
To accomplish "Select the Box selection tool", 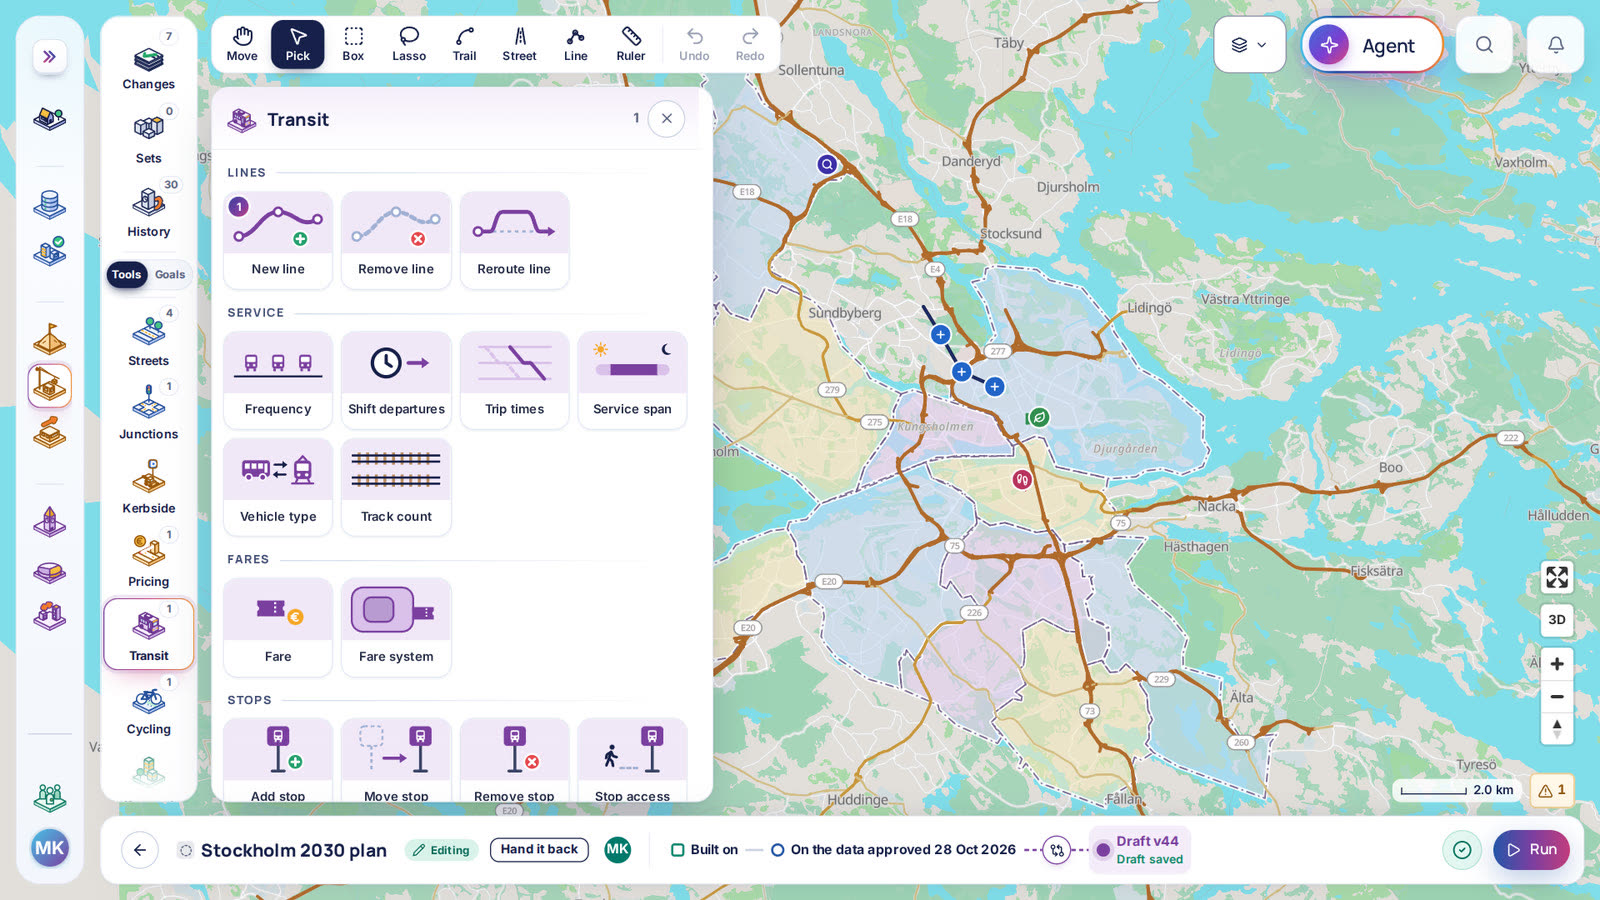I will [x=353, y=44].
